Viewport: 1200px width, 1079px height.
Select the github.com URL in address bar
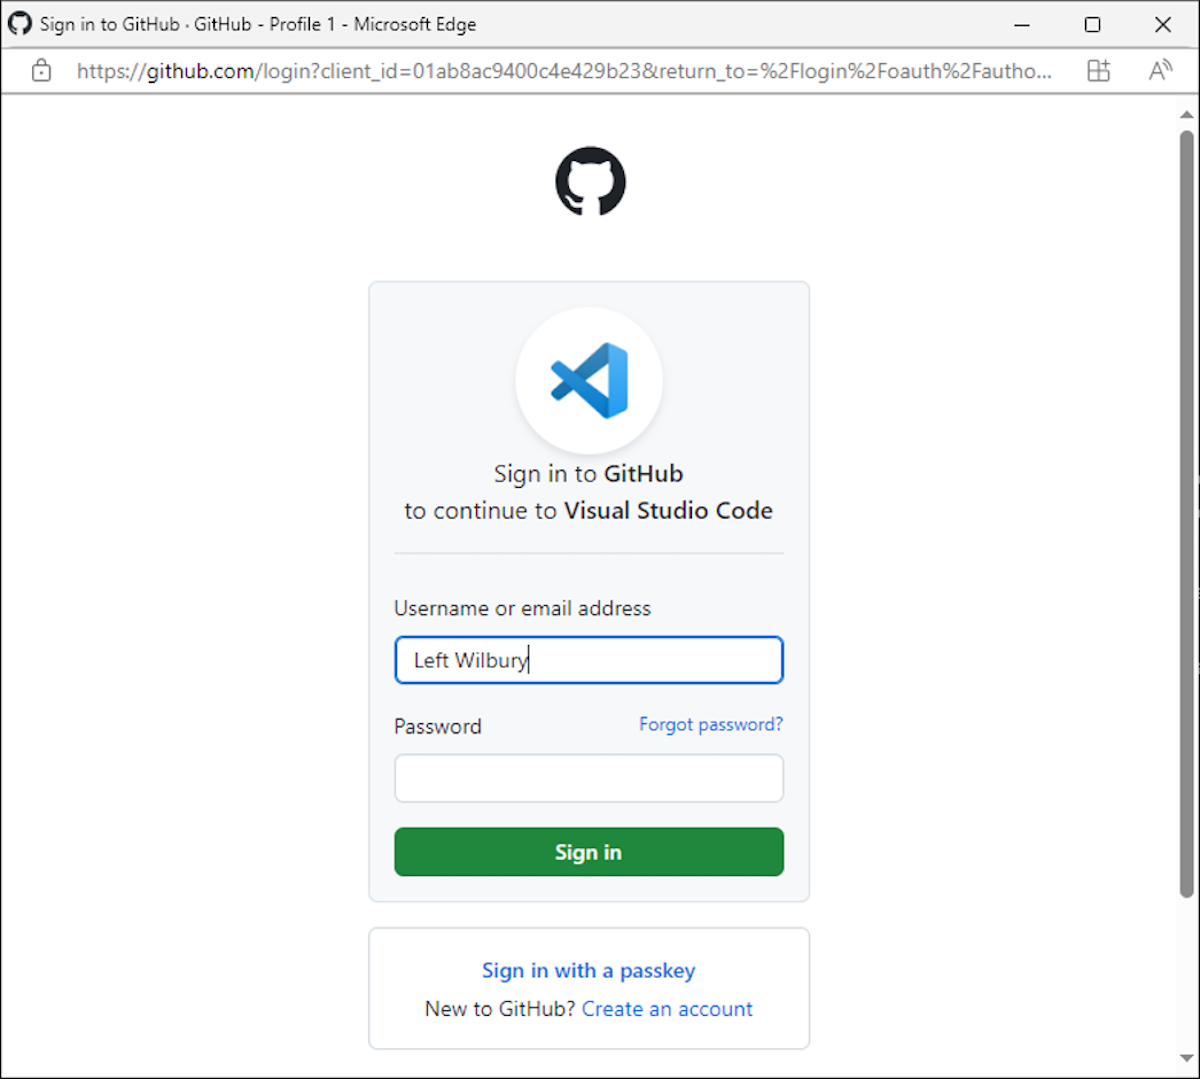(564, 71)
